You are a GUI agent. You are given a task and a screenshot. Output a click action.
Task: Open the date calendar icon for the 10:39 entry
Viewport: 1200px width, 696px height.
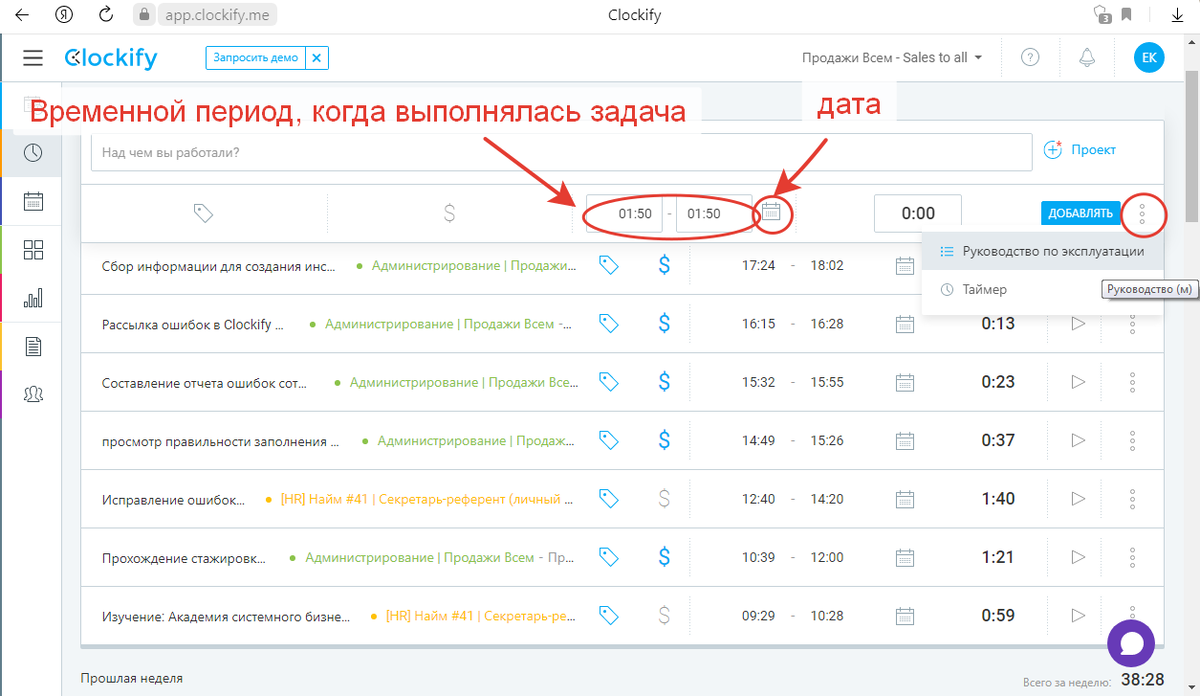(x=905, y=557)
